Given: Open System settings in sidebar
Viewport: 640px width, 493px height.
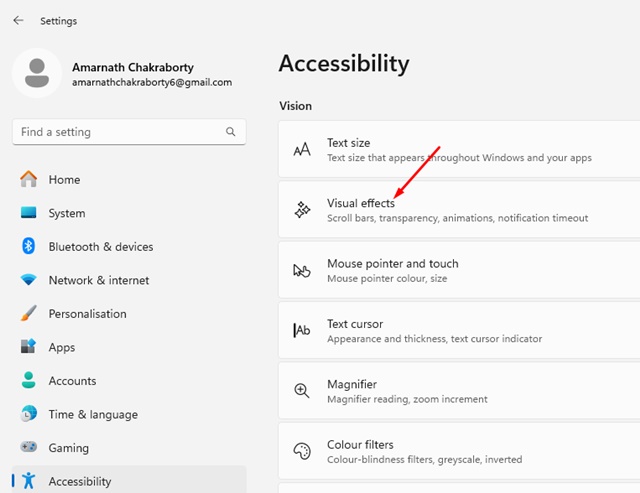Looking at the screenshot, I should 66,213.
